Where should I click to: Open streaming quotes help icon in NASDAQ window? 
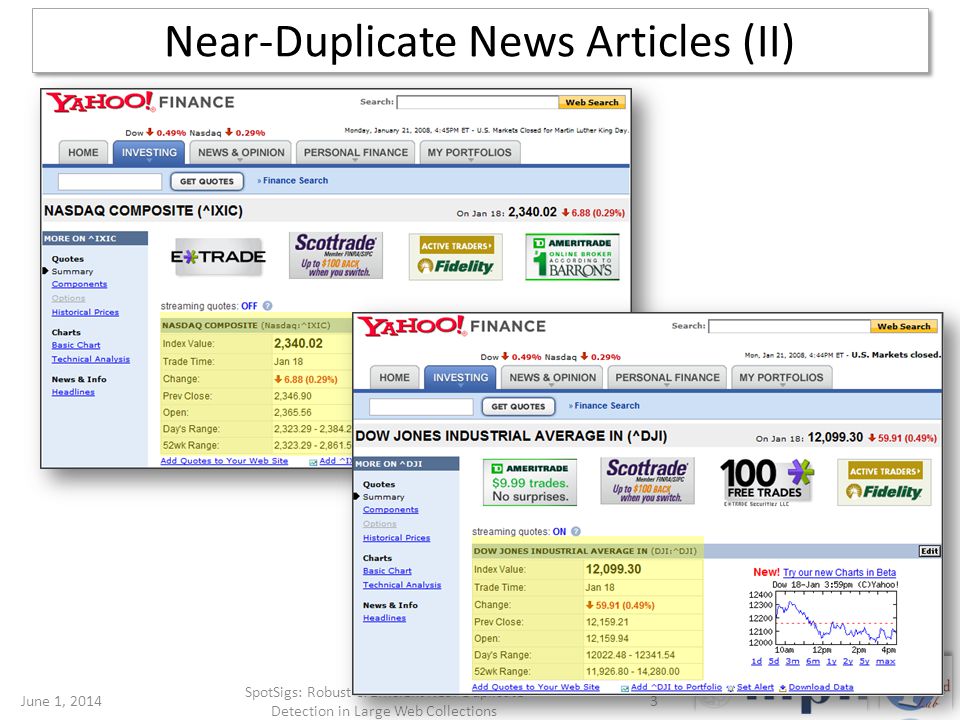pos(268,306)
